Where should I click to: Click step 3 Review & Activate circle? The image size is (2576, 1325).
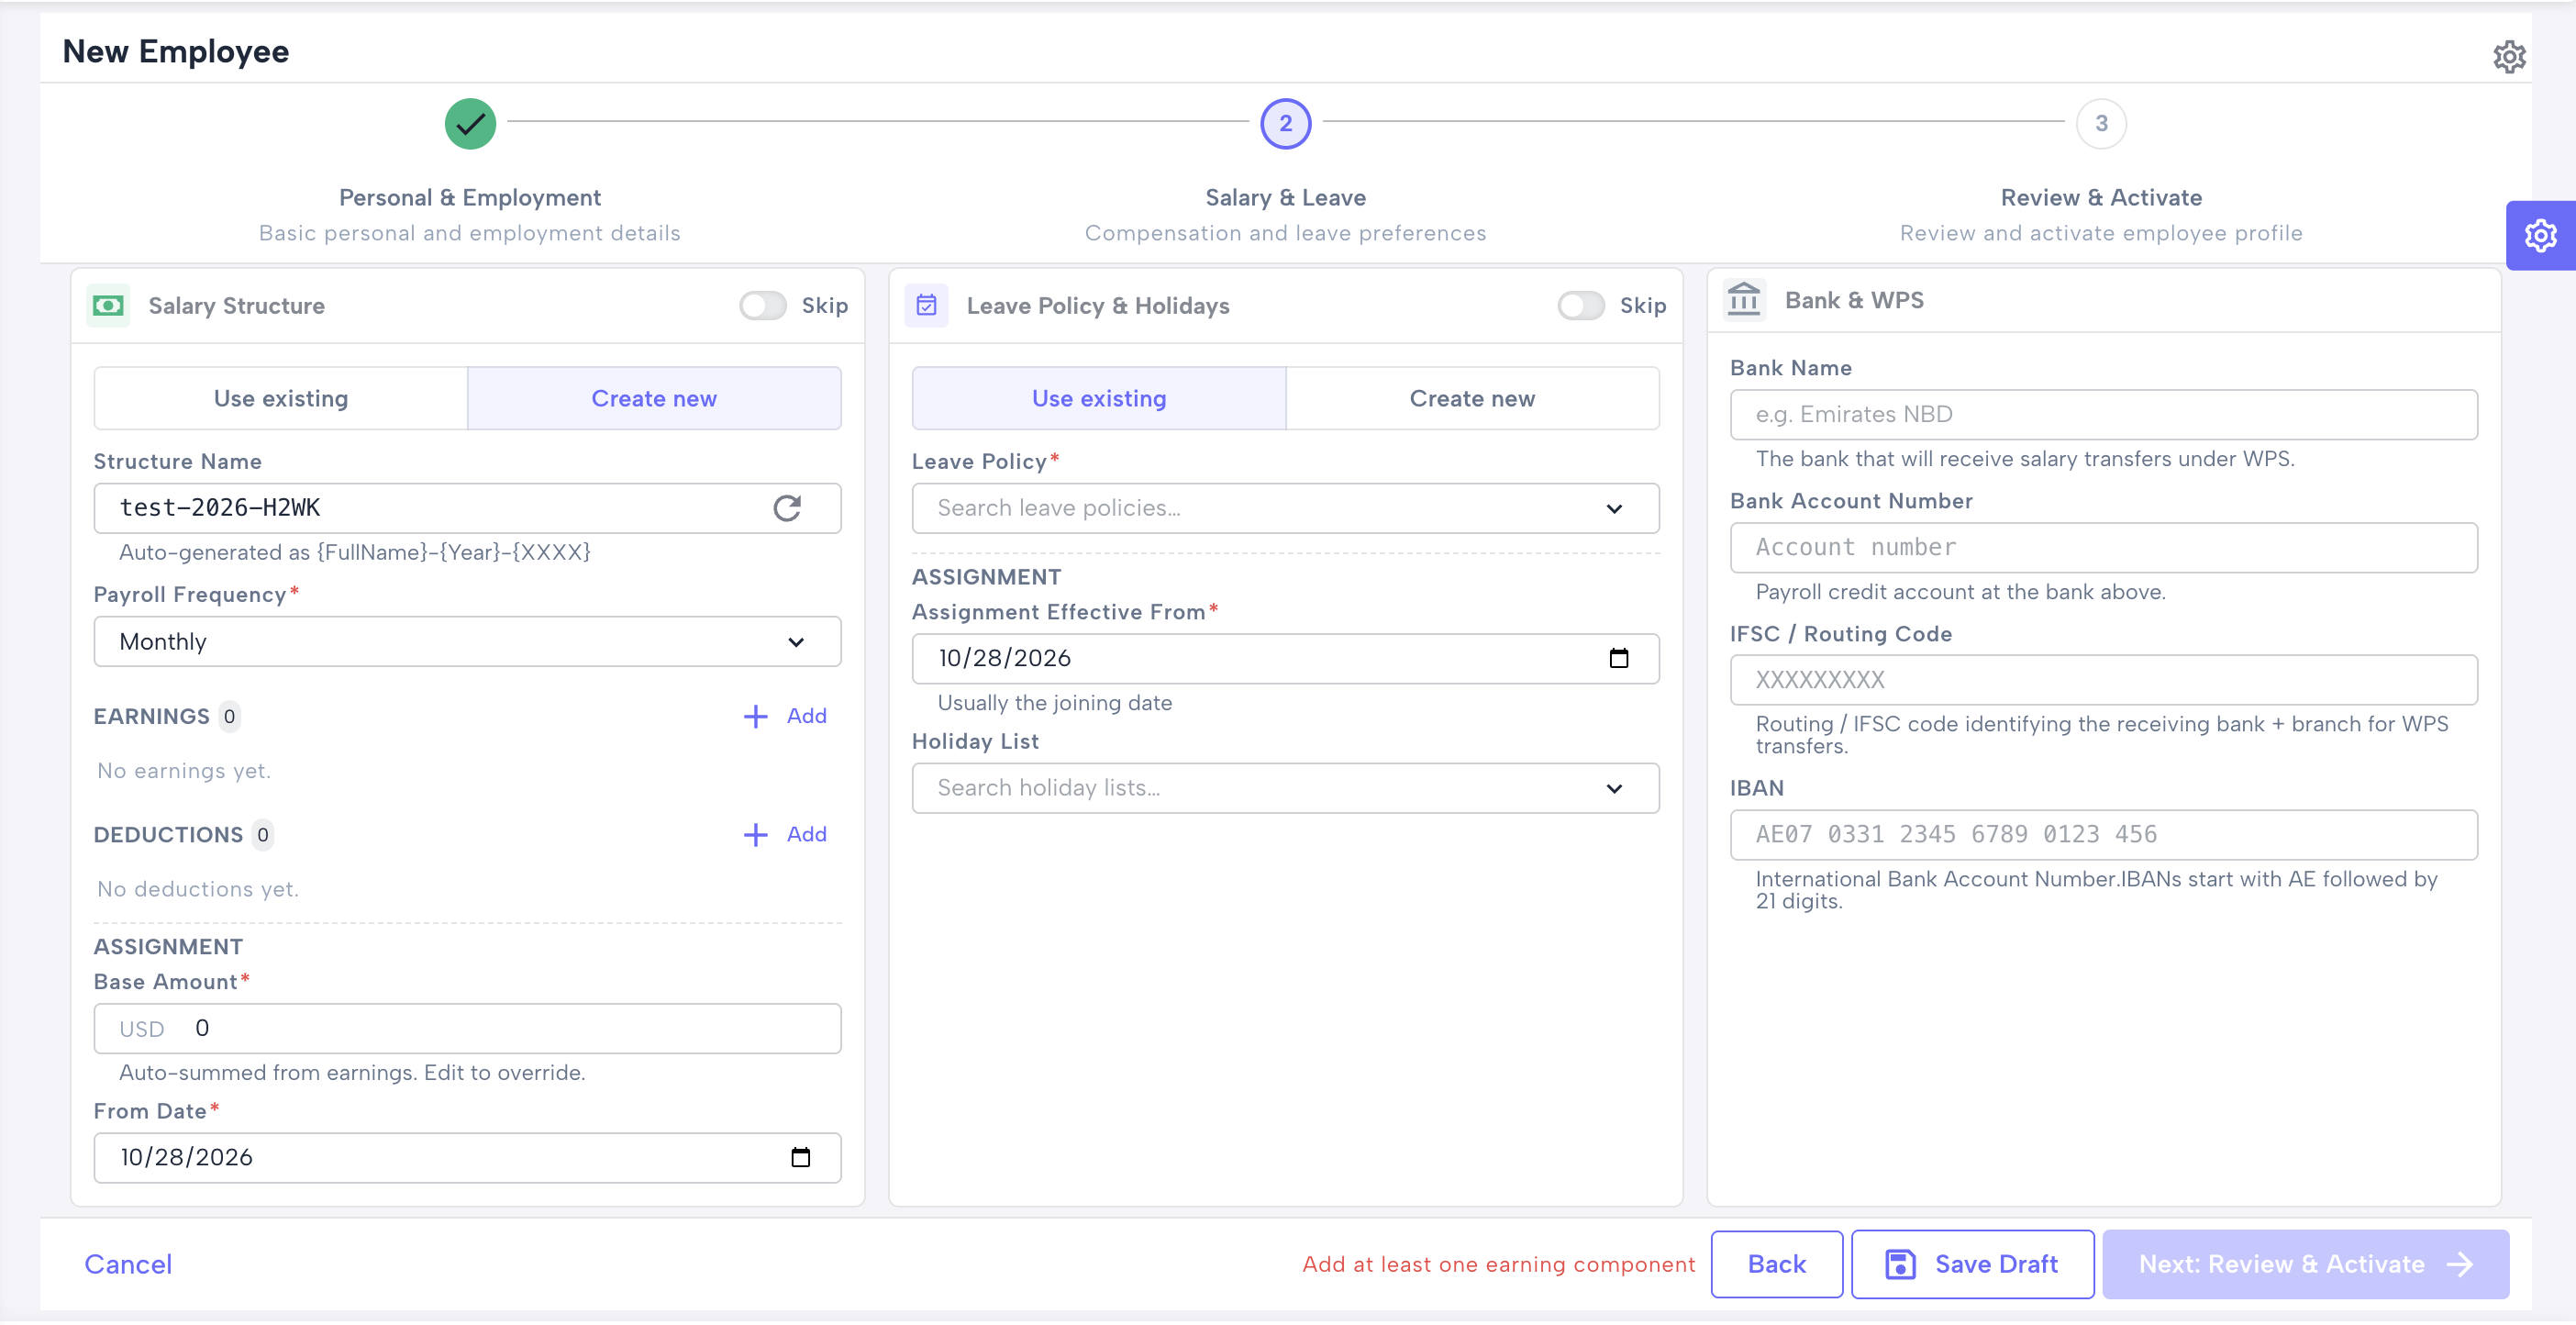[x=2101, y=124]
